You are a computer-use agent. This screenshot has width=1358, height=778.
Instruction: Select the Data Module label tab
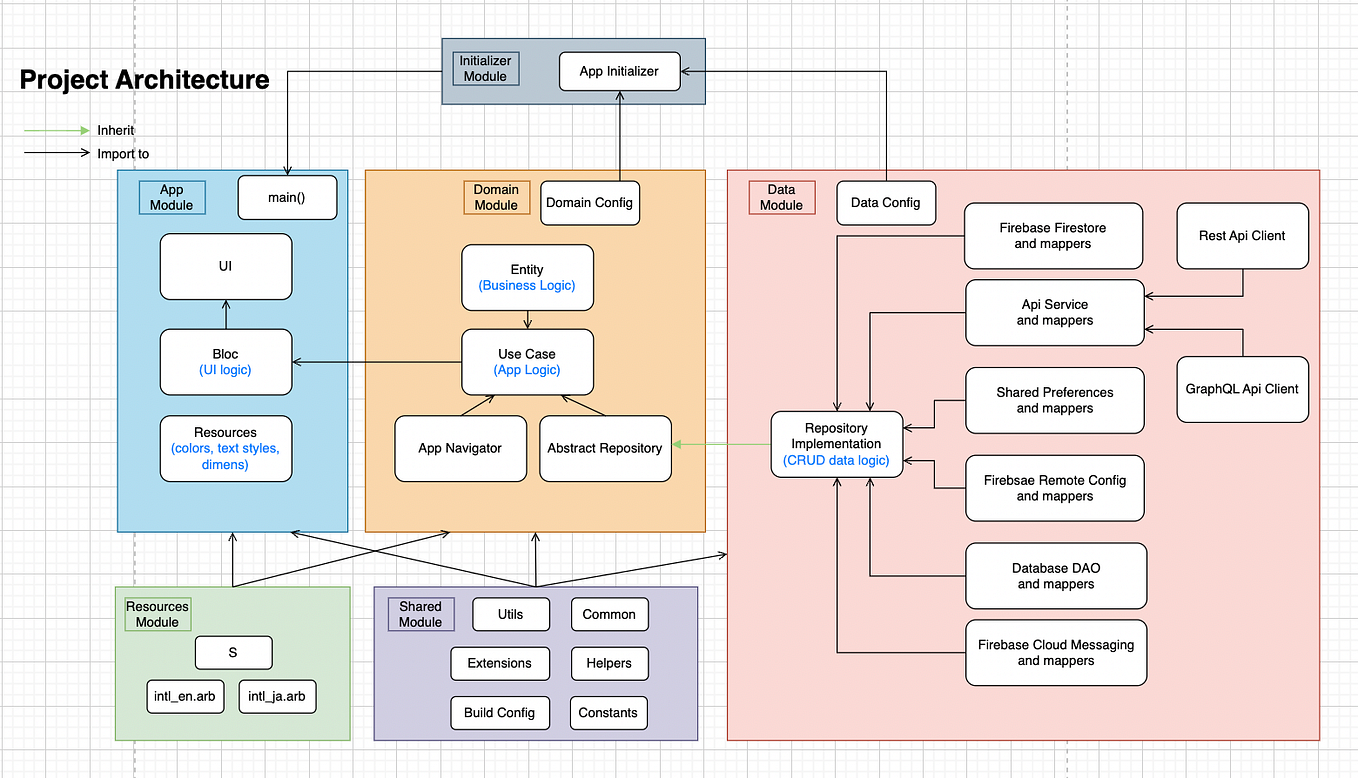(x=781, y=197)
